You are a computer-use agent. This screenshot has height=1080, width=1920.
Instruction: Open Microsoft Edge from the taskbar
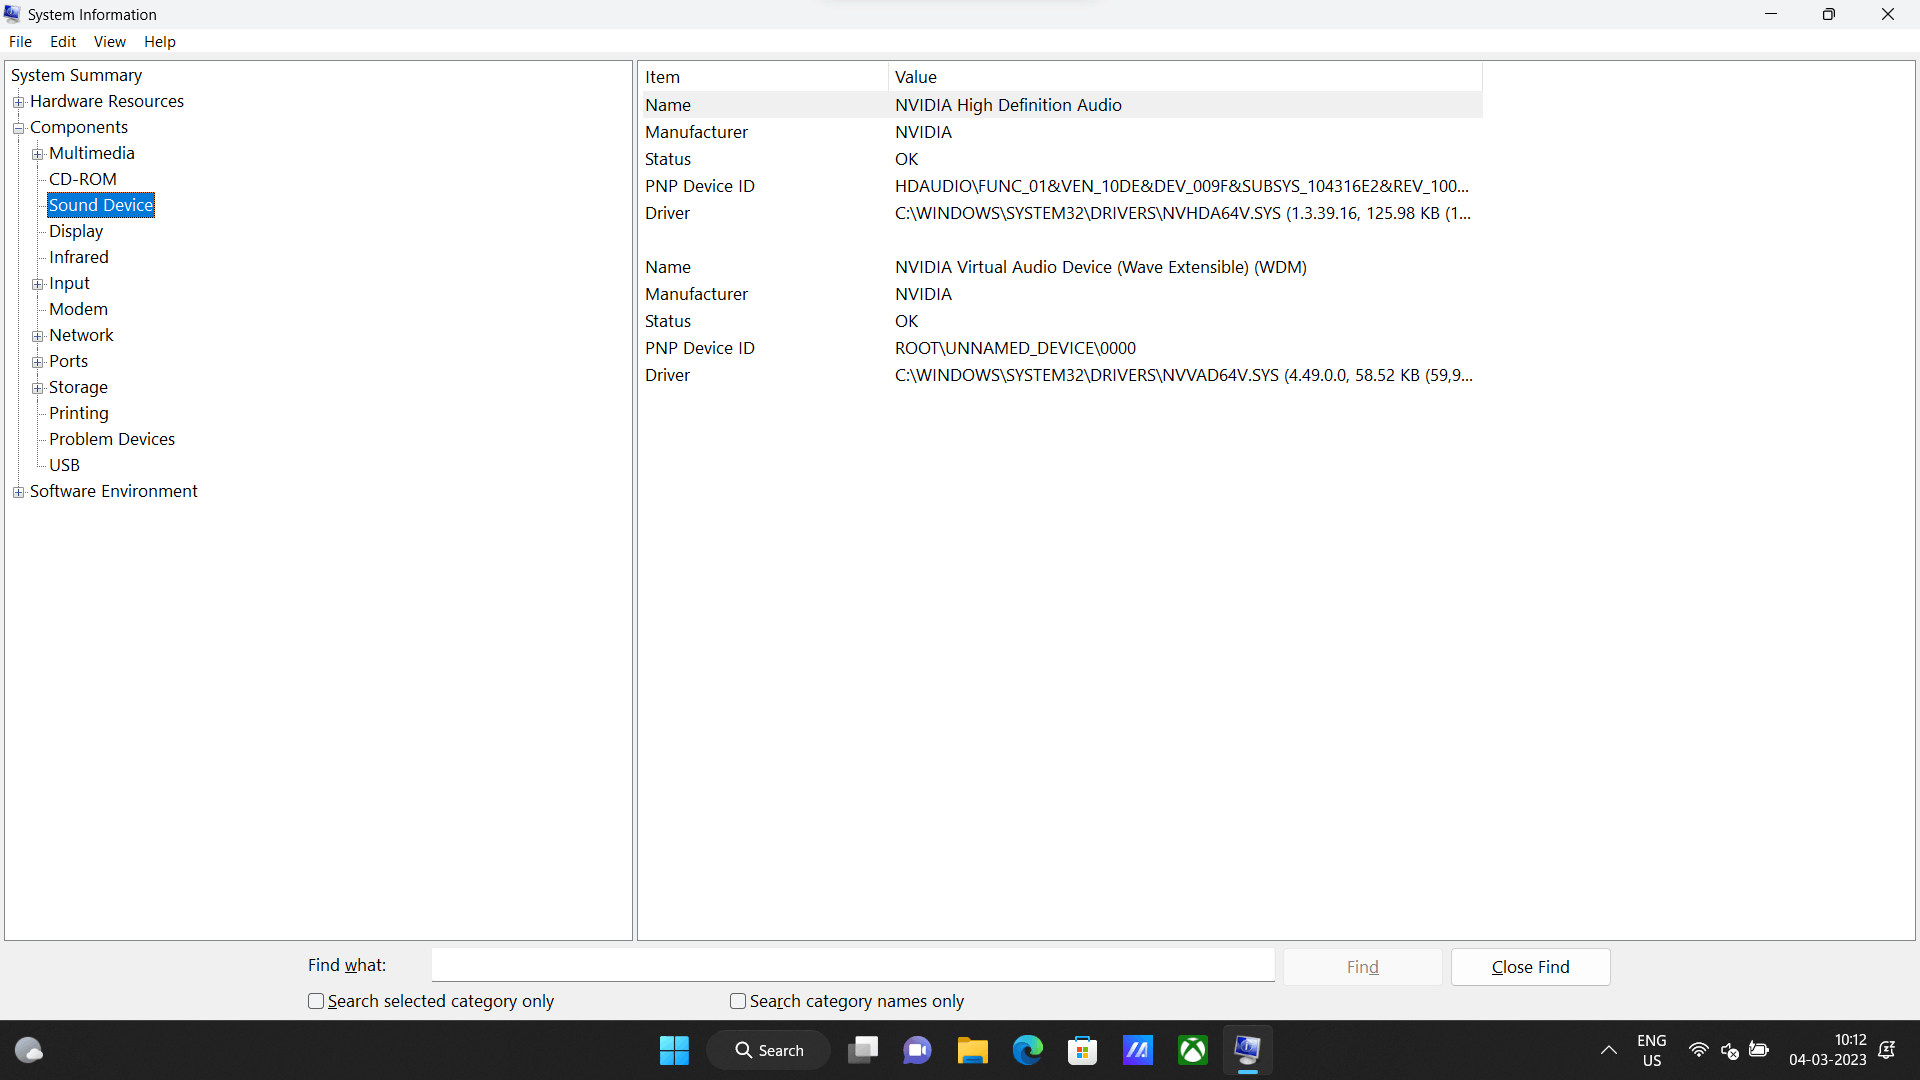pyautogui.click(x=1027, y=1050)
